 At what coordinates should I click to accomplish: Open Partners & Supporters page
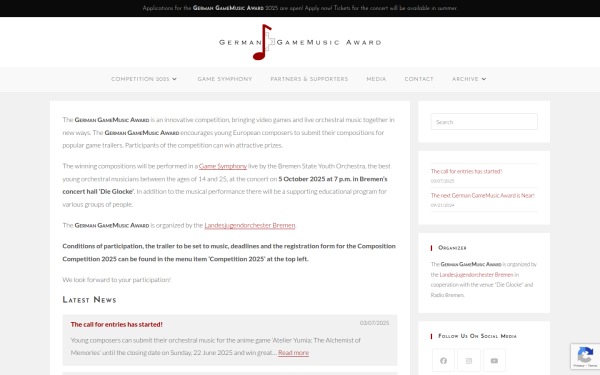coord(309,79)
